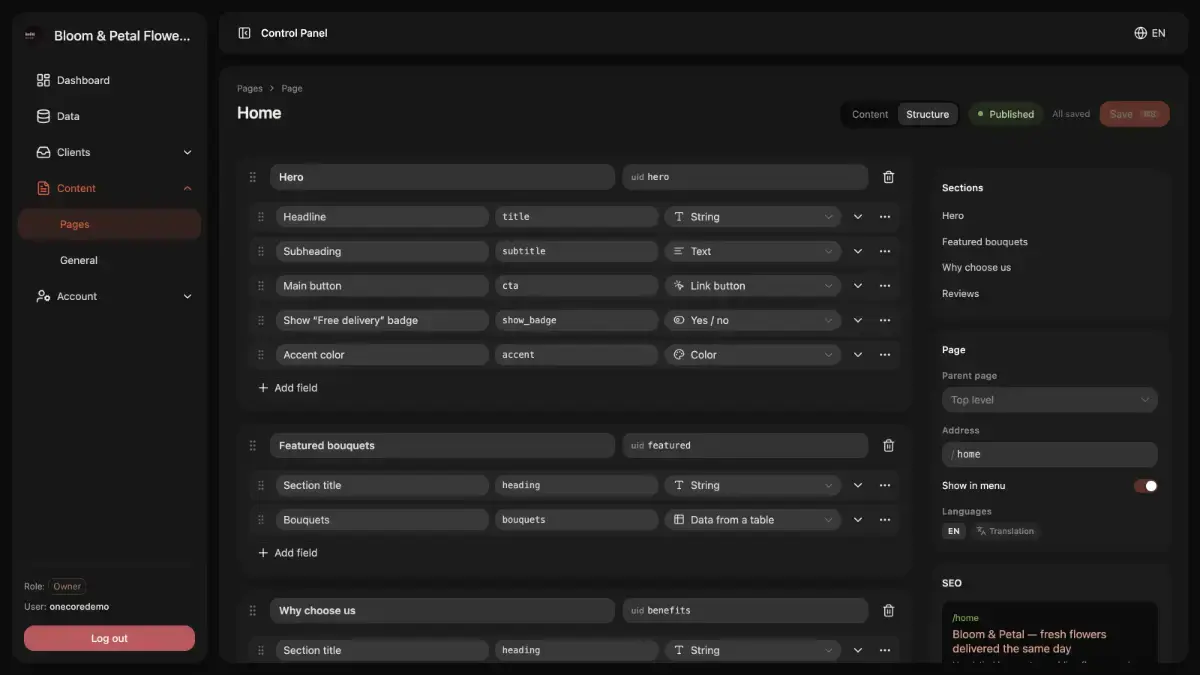Click the Pages breadcrumb link
The height and width of the screenshot is (675, 1200).
(250, 88)
